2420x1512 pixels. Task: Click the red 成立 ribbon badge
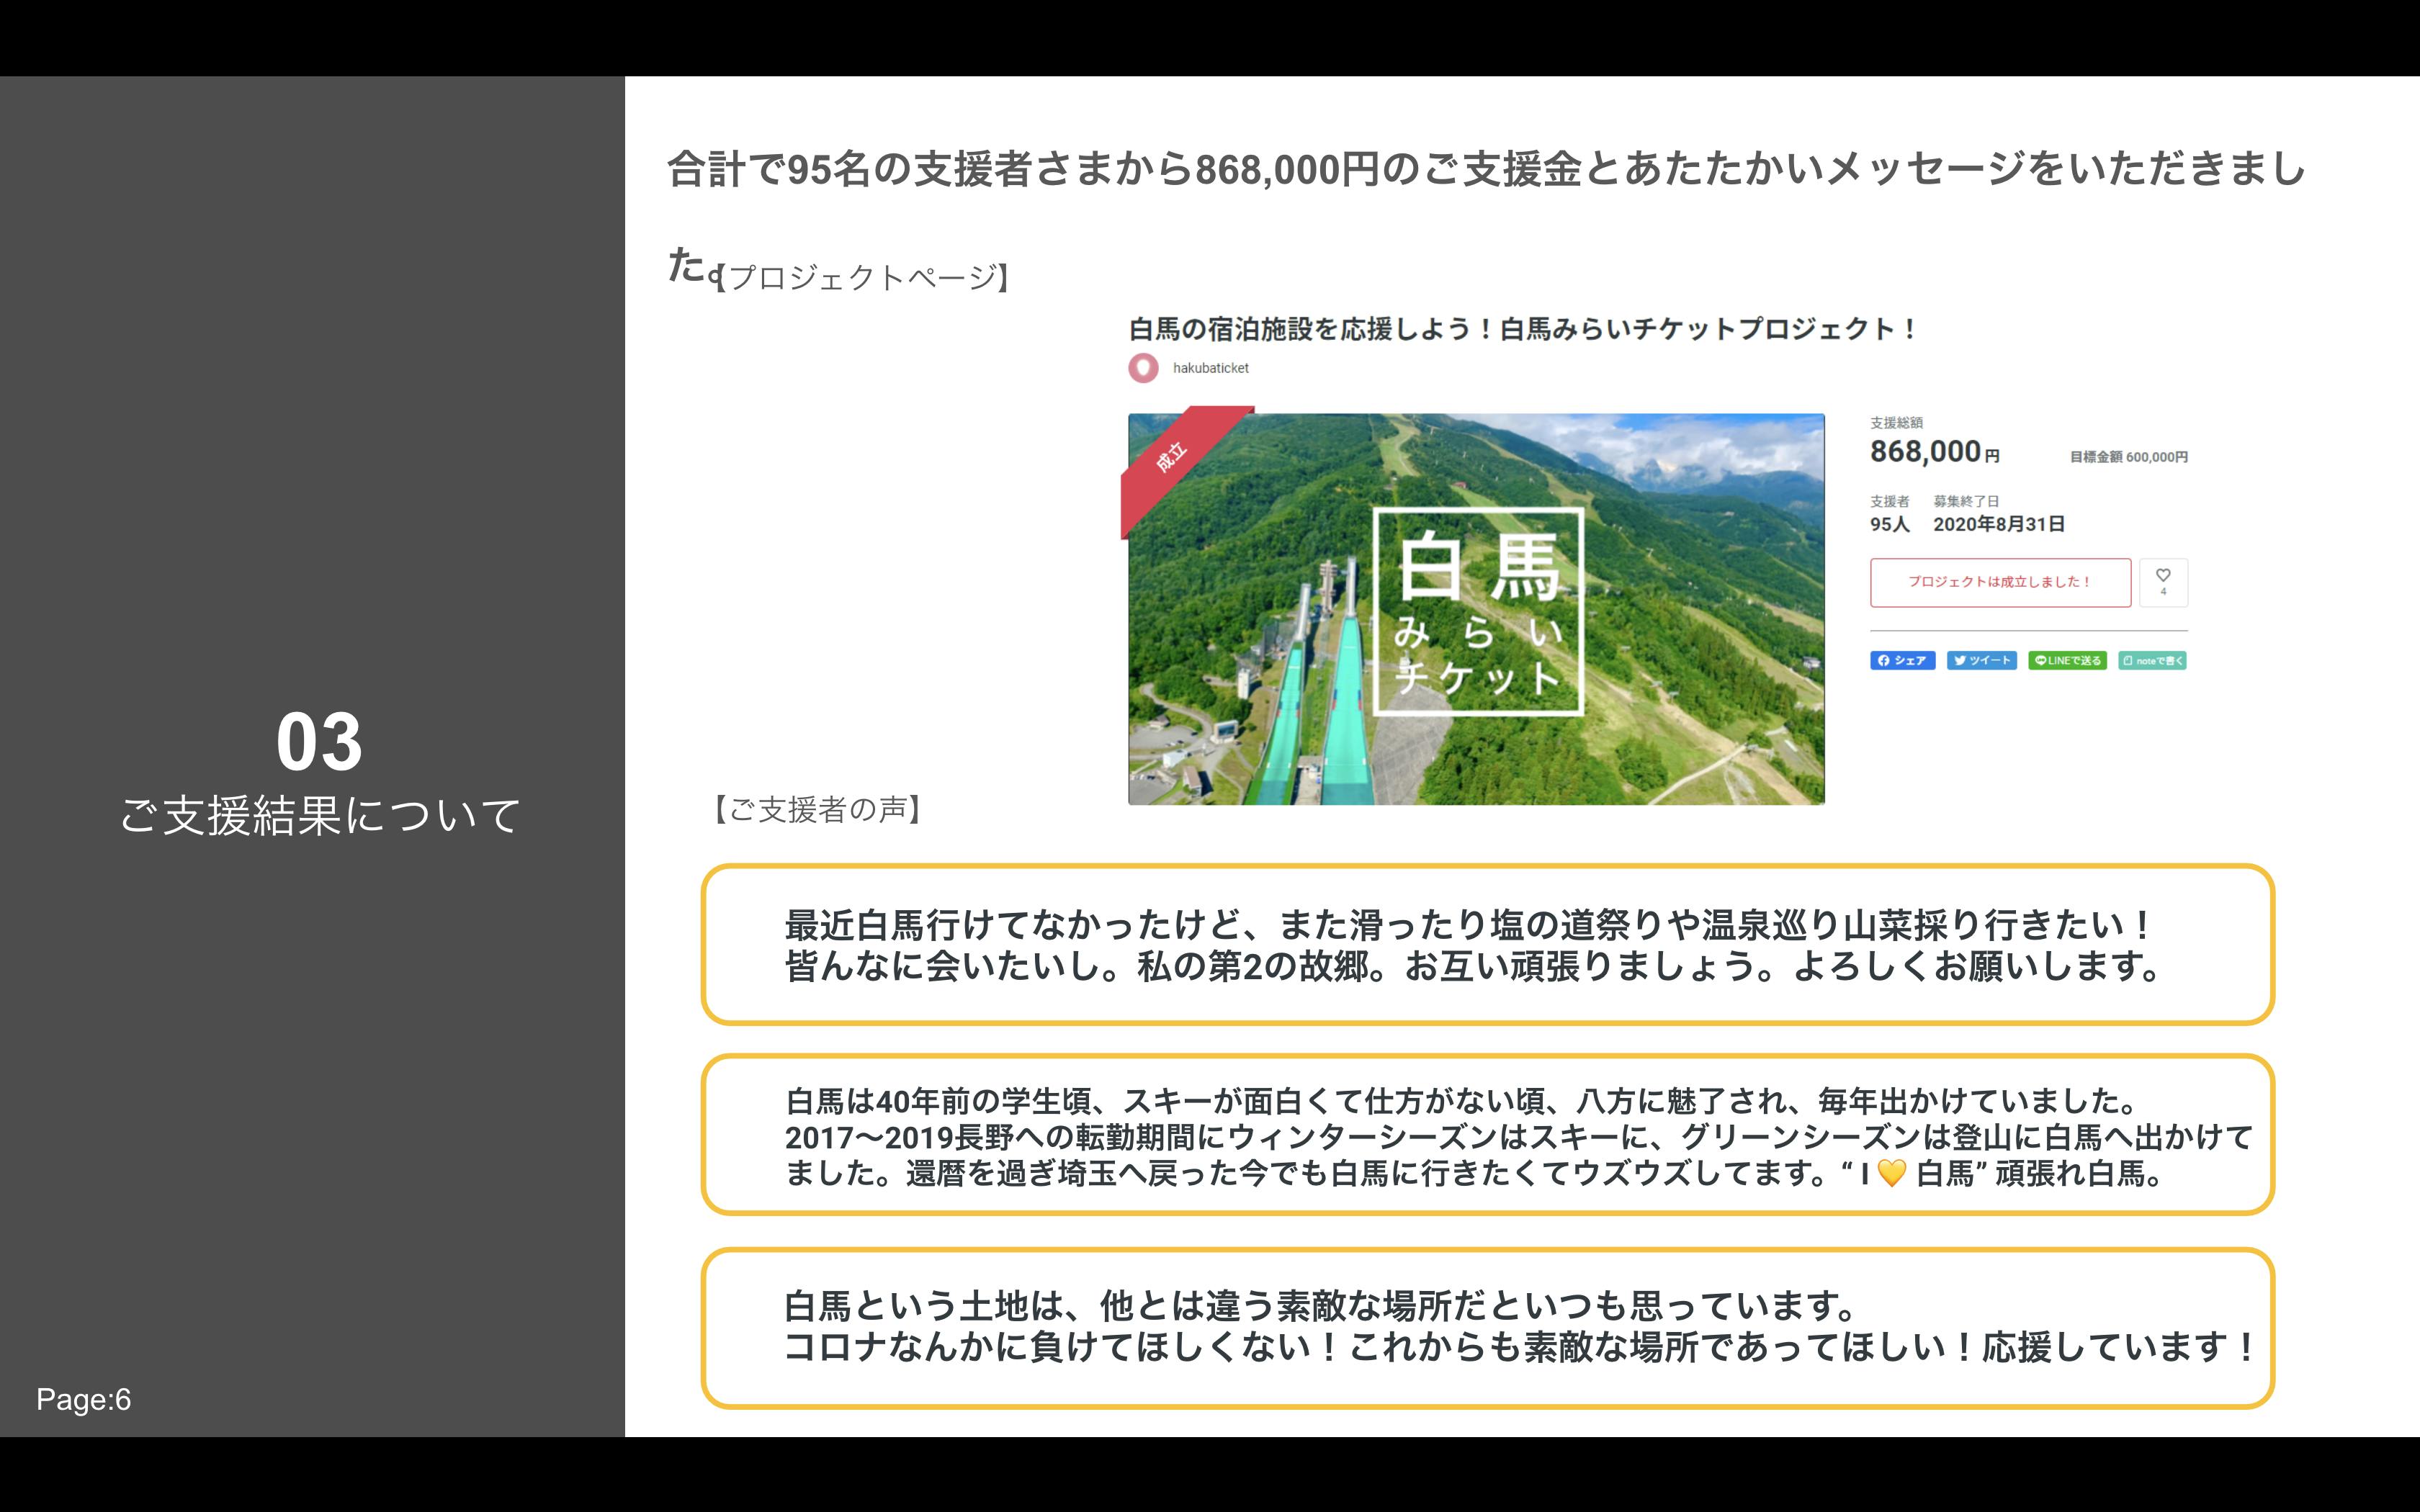pyautogui.click(x=1173, y=457)
